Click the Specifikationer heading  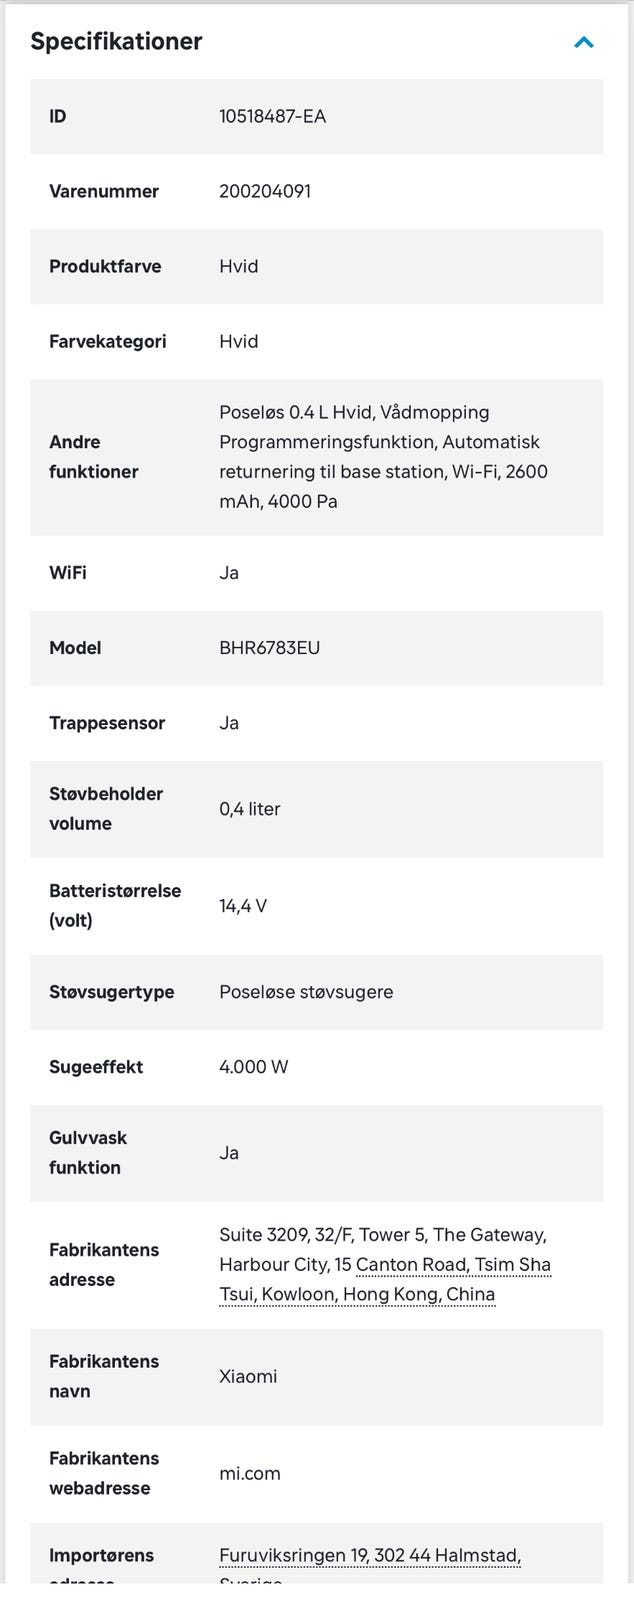[116, 42]
